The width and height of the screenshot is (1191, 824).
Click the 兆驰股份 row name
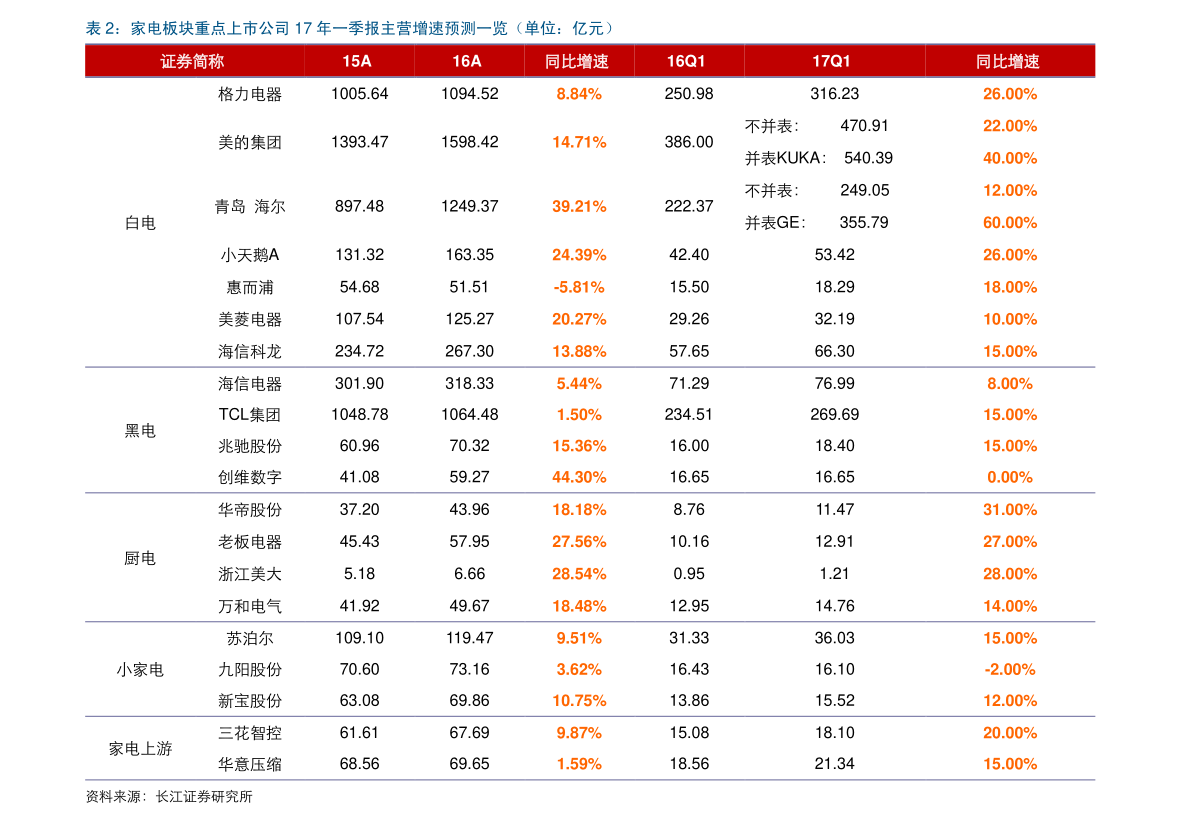pos(250,447)
